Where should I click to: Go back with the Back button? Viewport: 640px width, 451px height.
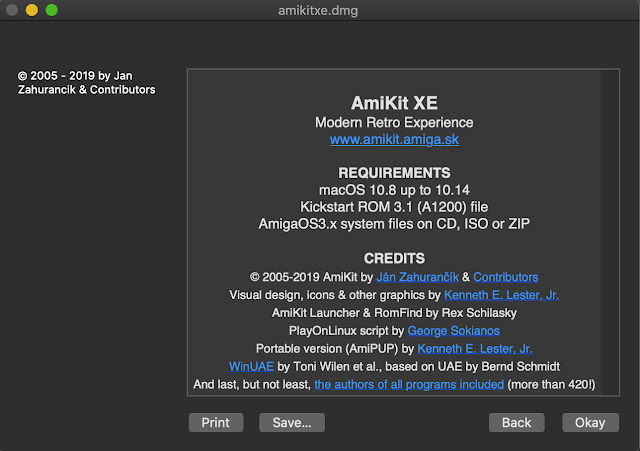pos(516,422)
